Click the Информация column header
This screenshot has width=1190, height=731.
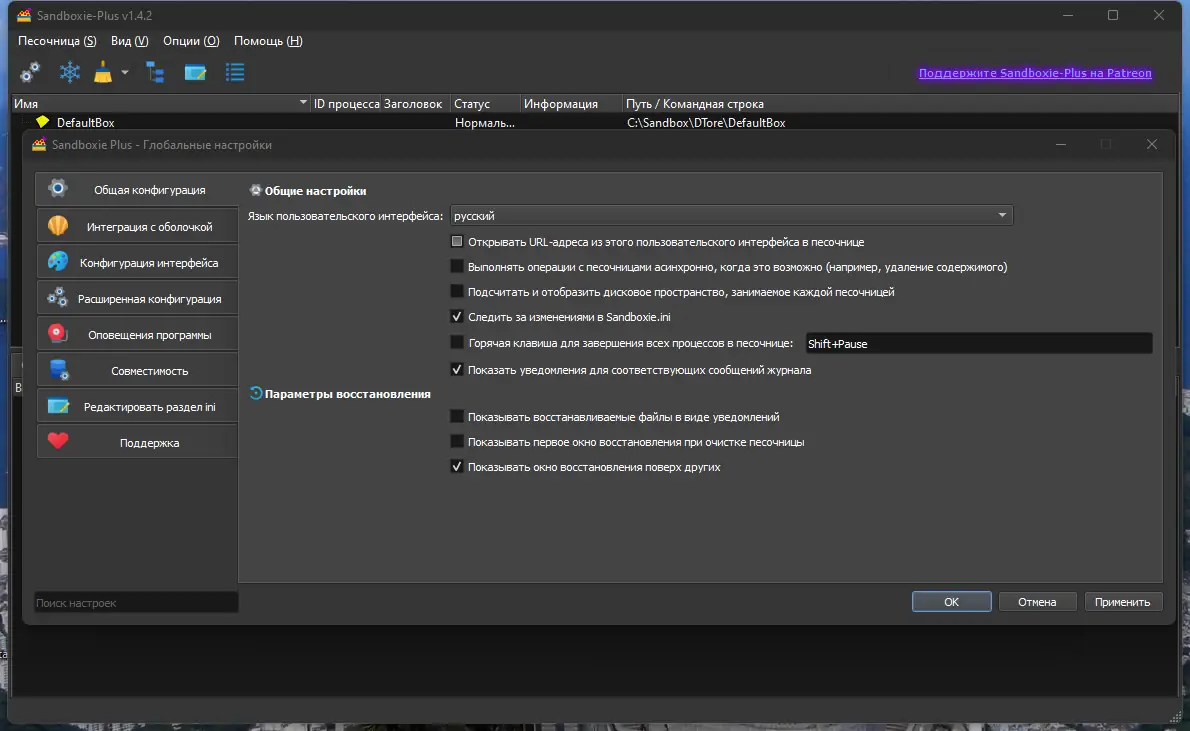[x=571, y=104]
